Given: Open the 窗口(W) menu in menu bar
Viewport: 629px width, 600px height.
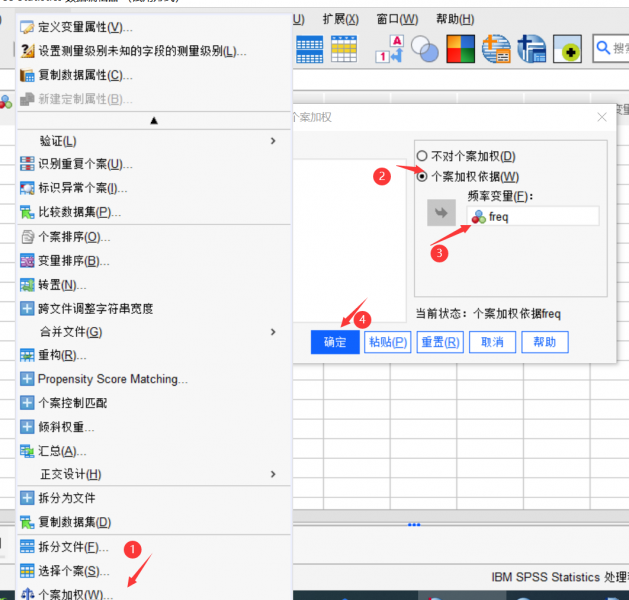Looking at the screenshot, I should (397, 19).
